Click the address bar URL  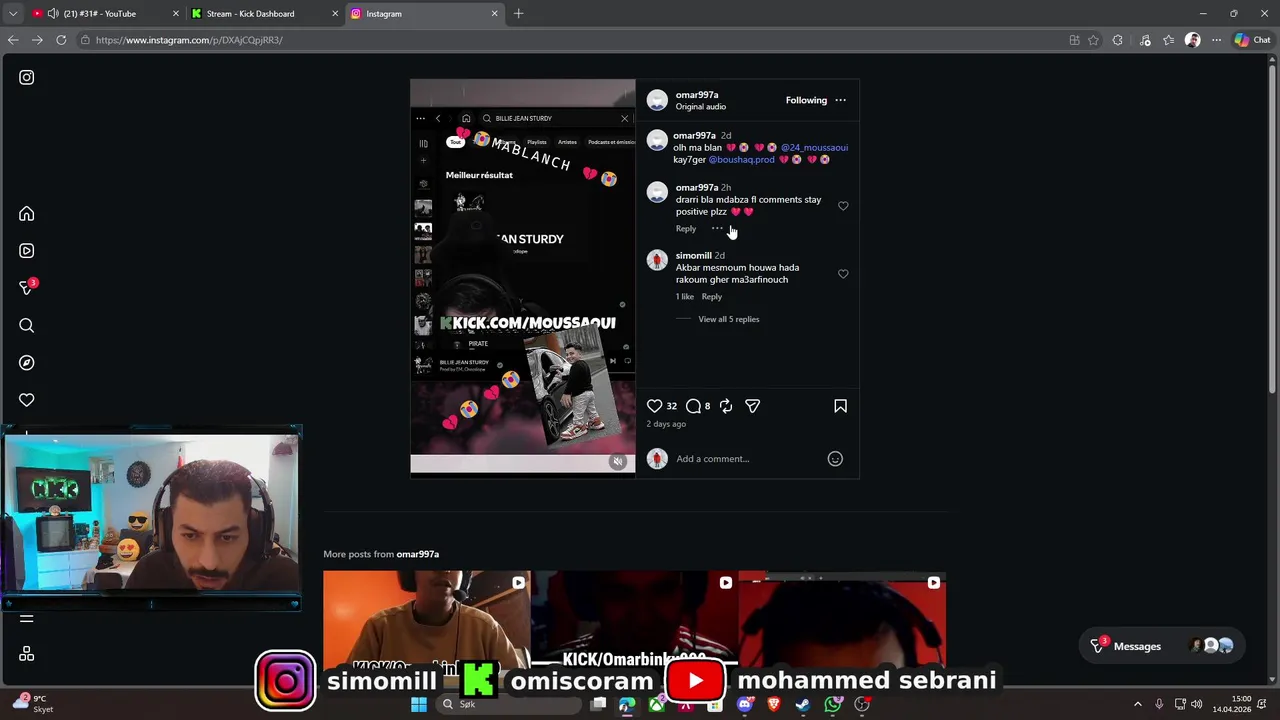pyautogui.click(x=189, y=40)
